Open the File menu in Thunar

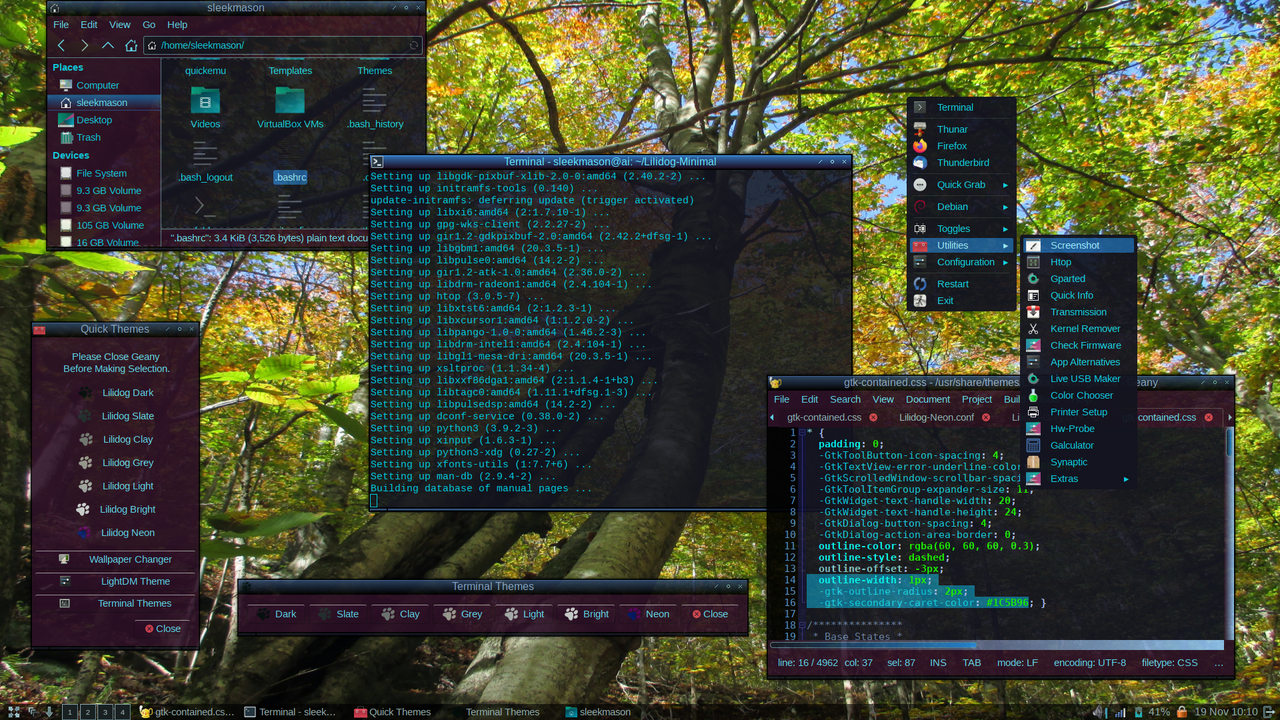click(61, 24)
